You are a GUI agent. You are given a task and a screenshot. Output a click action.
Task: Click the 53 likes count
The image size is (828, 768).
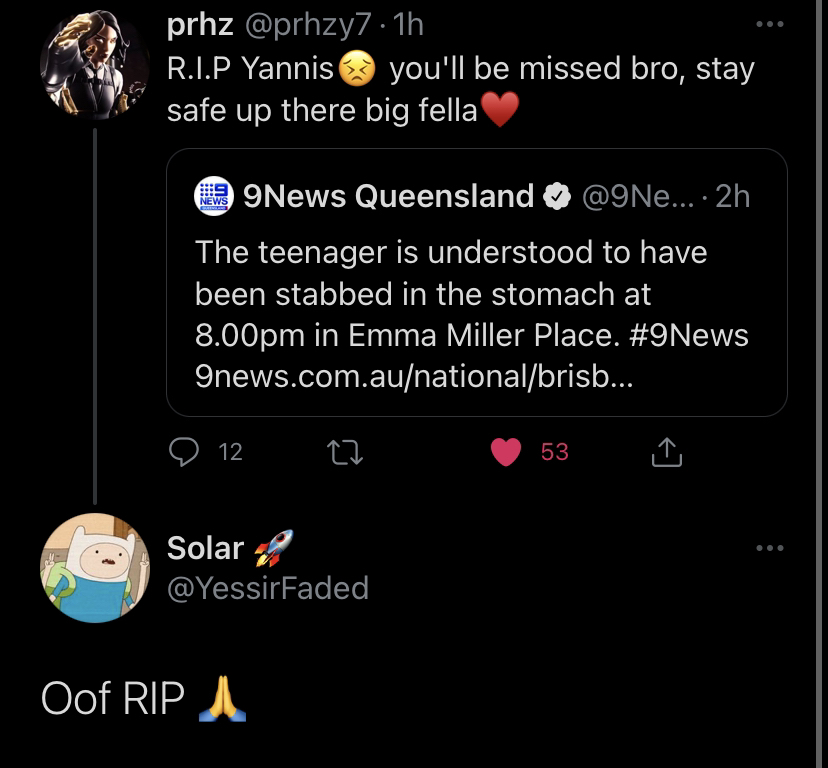554,452
